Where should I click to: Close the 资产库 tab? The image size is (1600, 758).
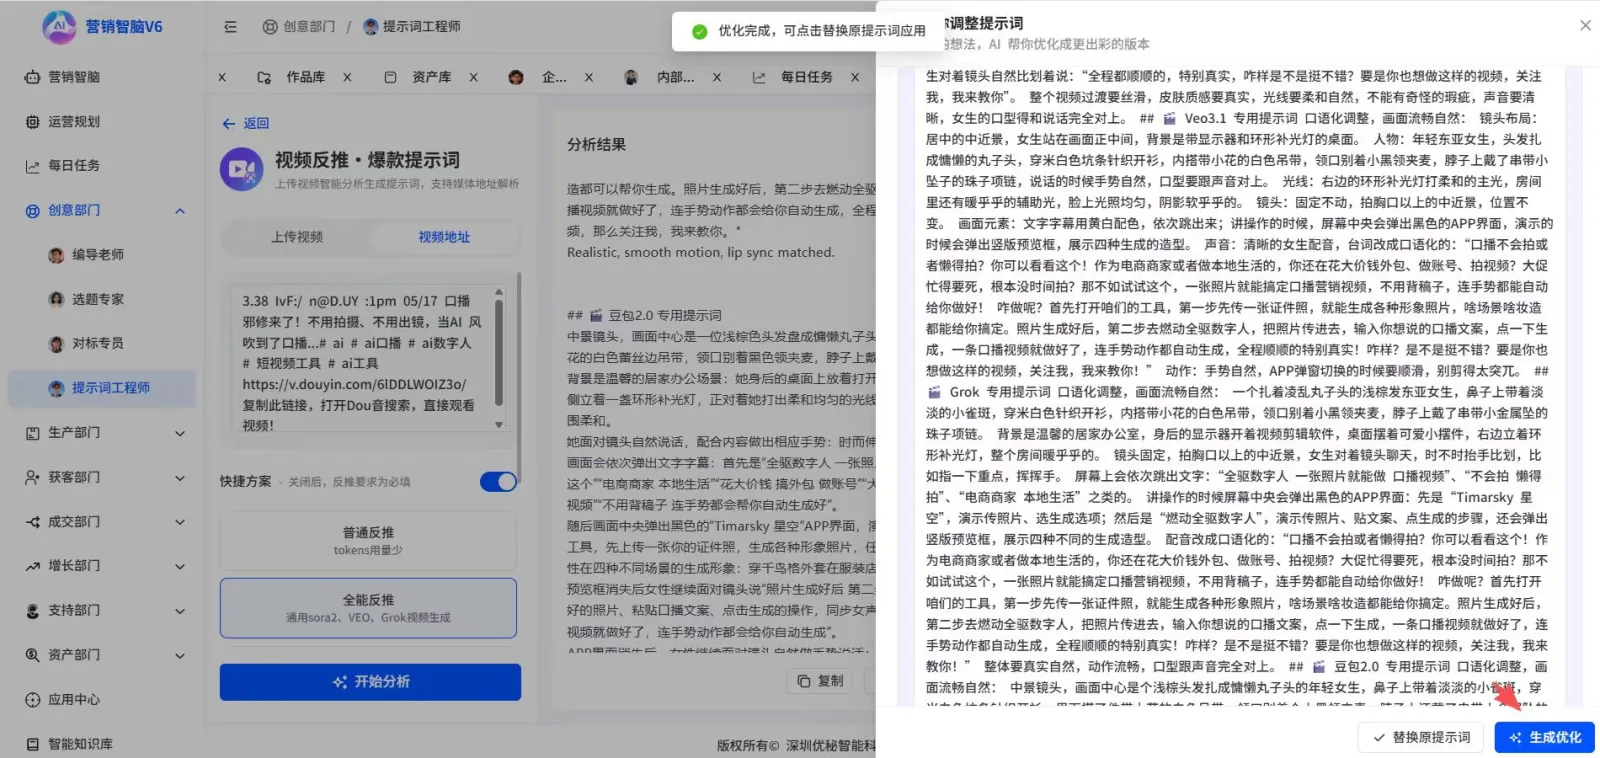pos(473,77)
